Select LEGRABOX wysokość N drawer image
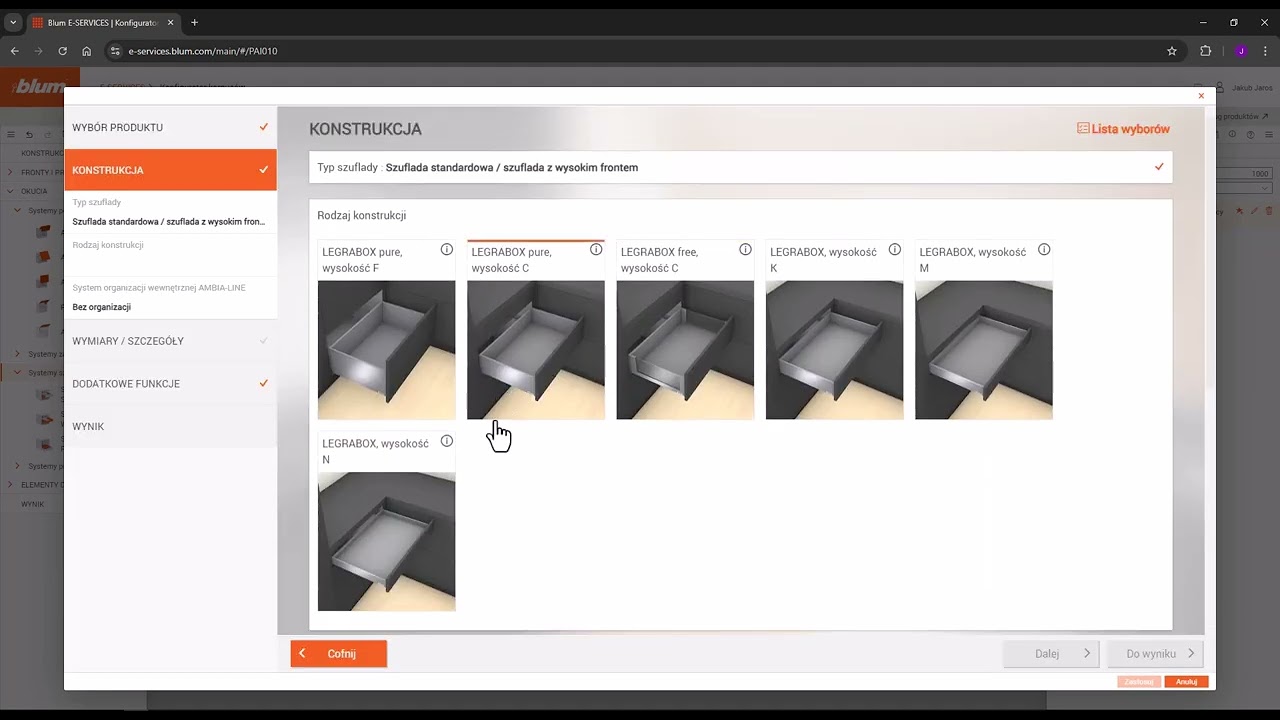This screenshot has height=720, width=1280. (386, 541)
